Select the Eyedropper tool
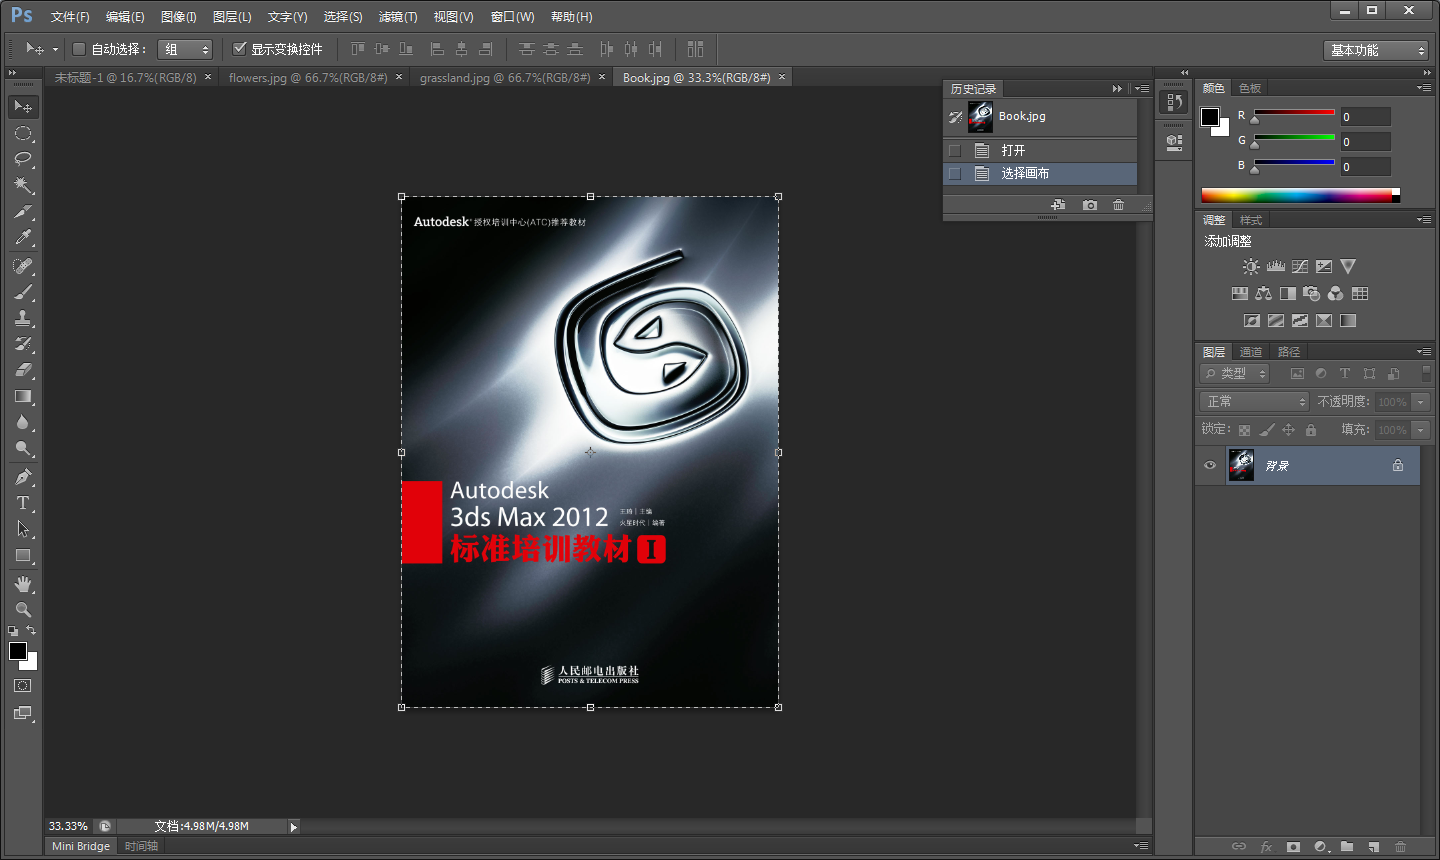1440x860 pixels. pyautogui.click(x=23, y=237)
